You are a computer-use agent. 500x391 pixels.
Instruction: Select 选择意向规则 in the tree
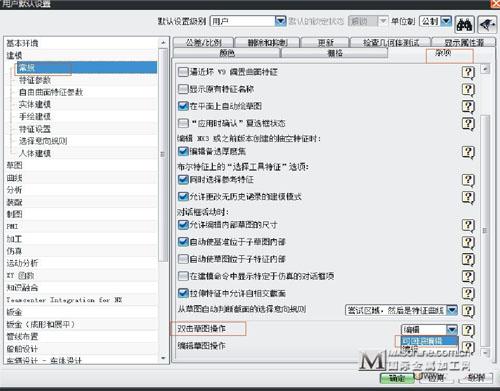[x=43, y=141]
